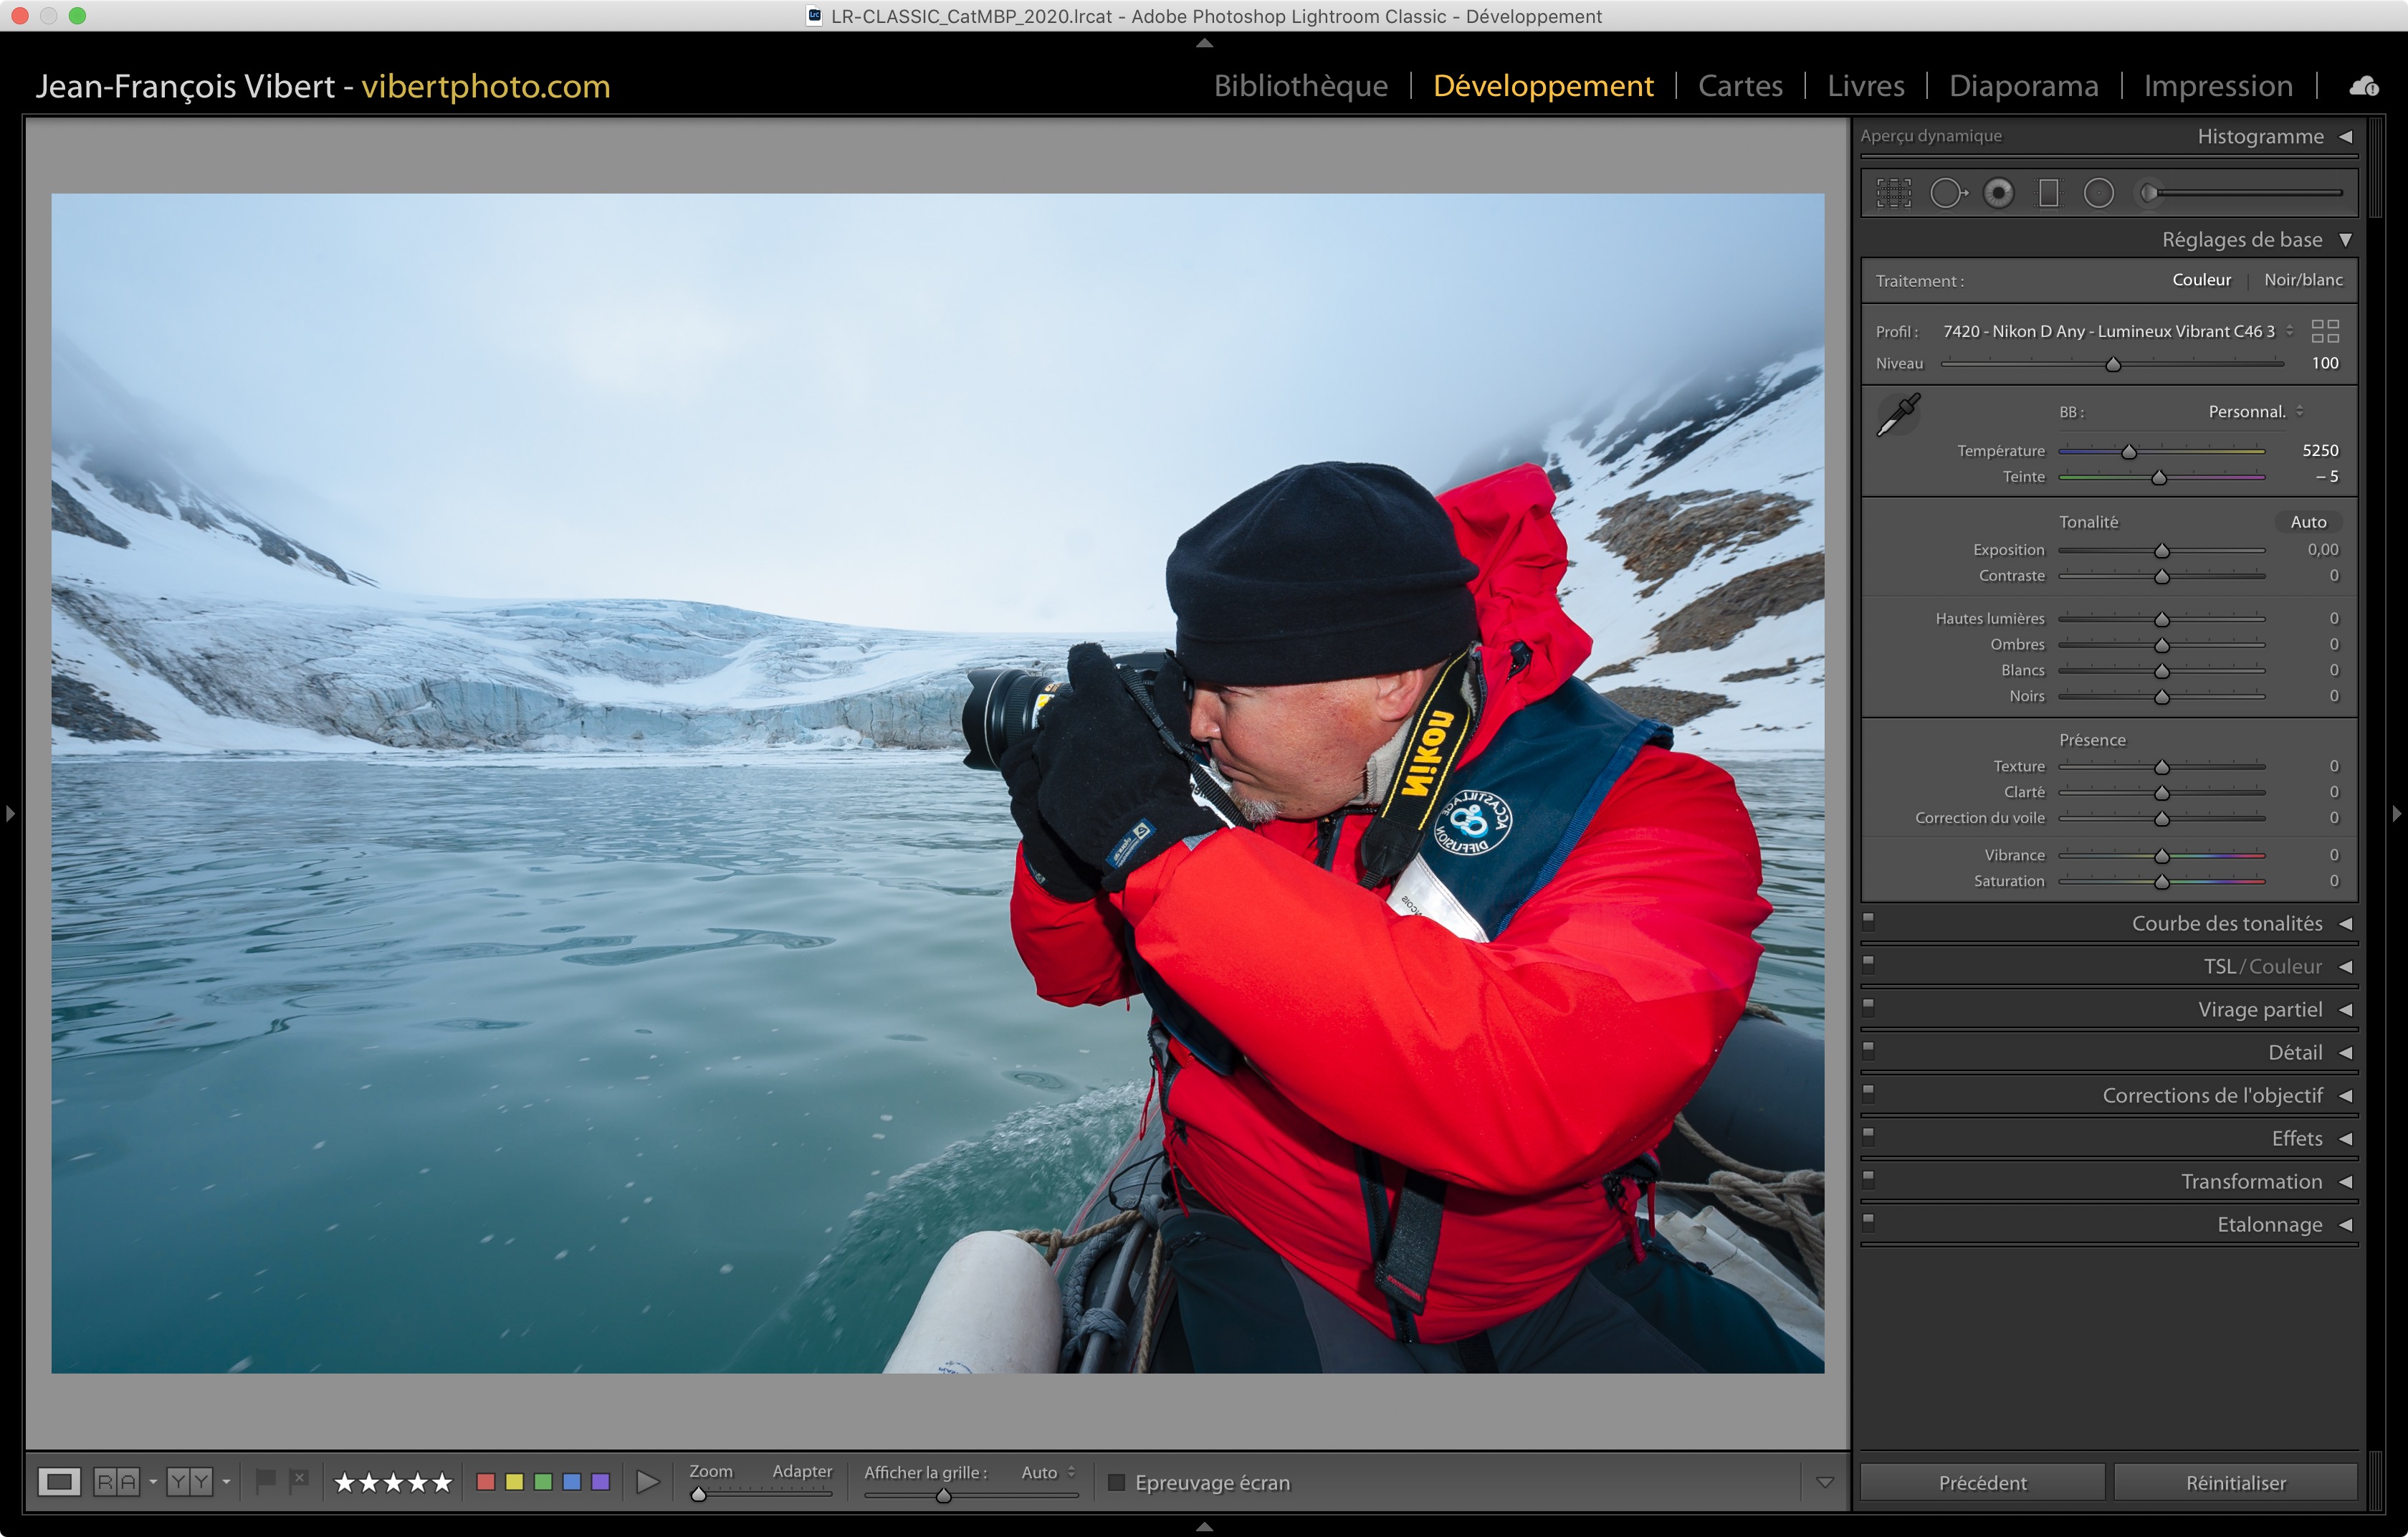Enable the Epreuvage écran checkbox
Viewport: 2408px width, 1537px height.
click(1117, 1482)
